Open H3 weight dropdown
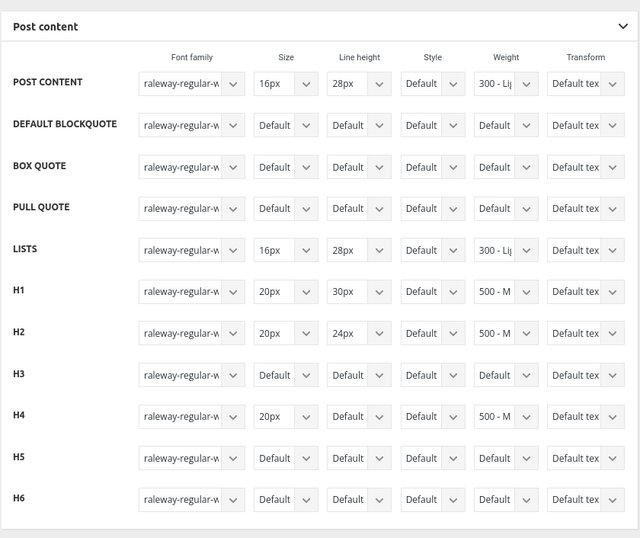 pos(506,375)
